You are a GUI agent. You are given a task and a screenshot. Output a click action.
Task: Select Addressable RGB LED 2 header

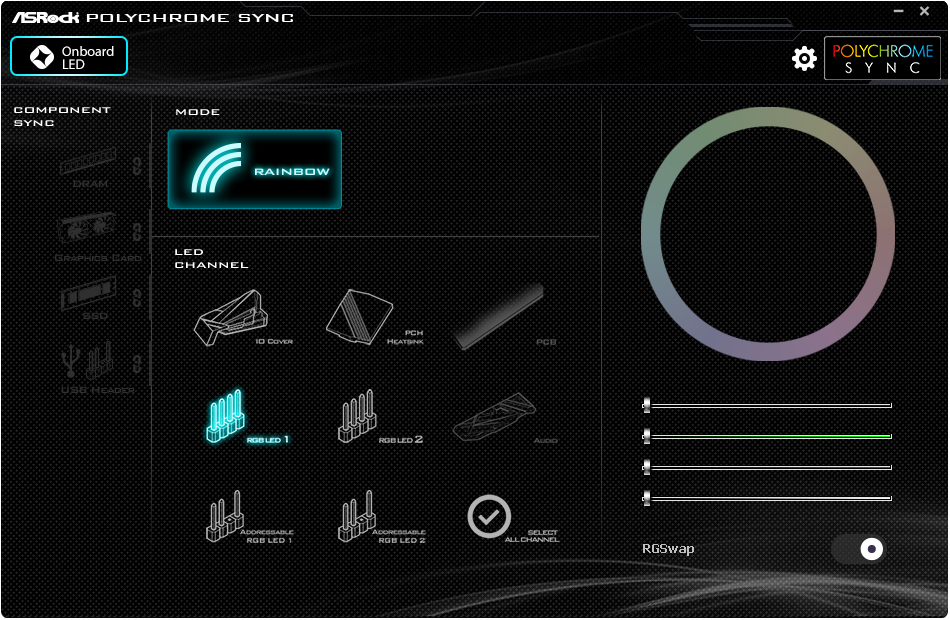point(381,517)
